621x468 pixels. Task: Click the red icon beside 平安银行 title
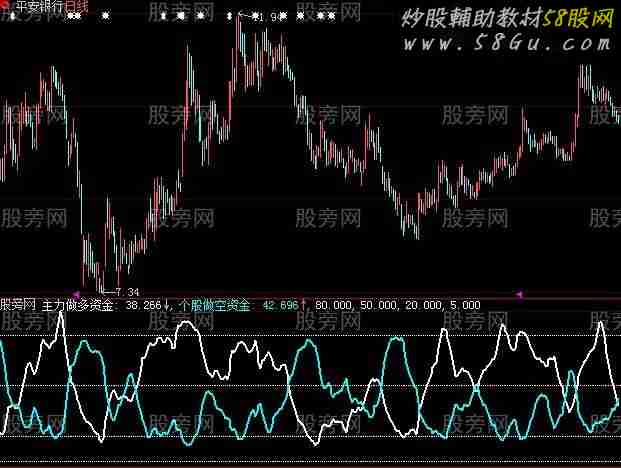(x=6, y=4)
